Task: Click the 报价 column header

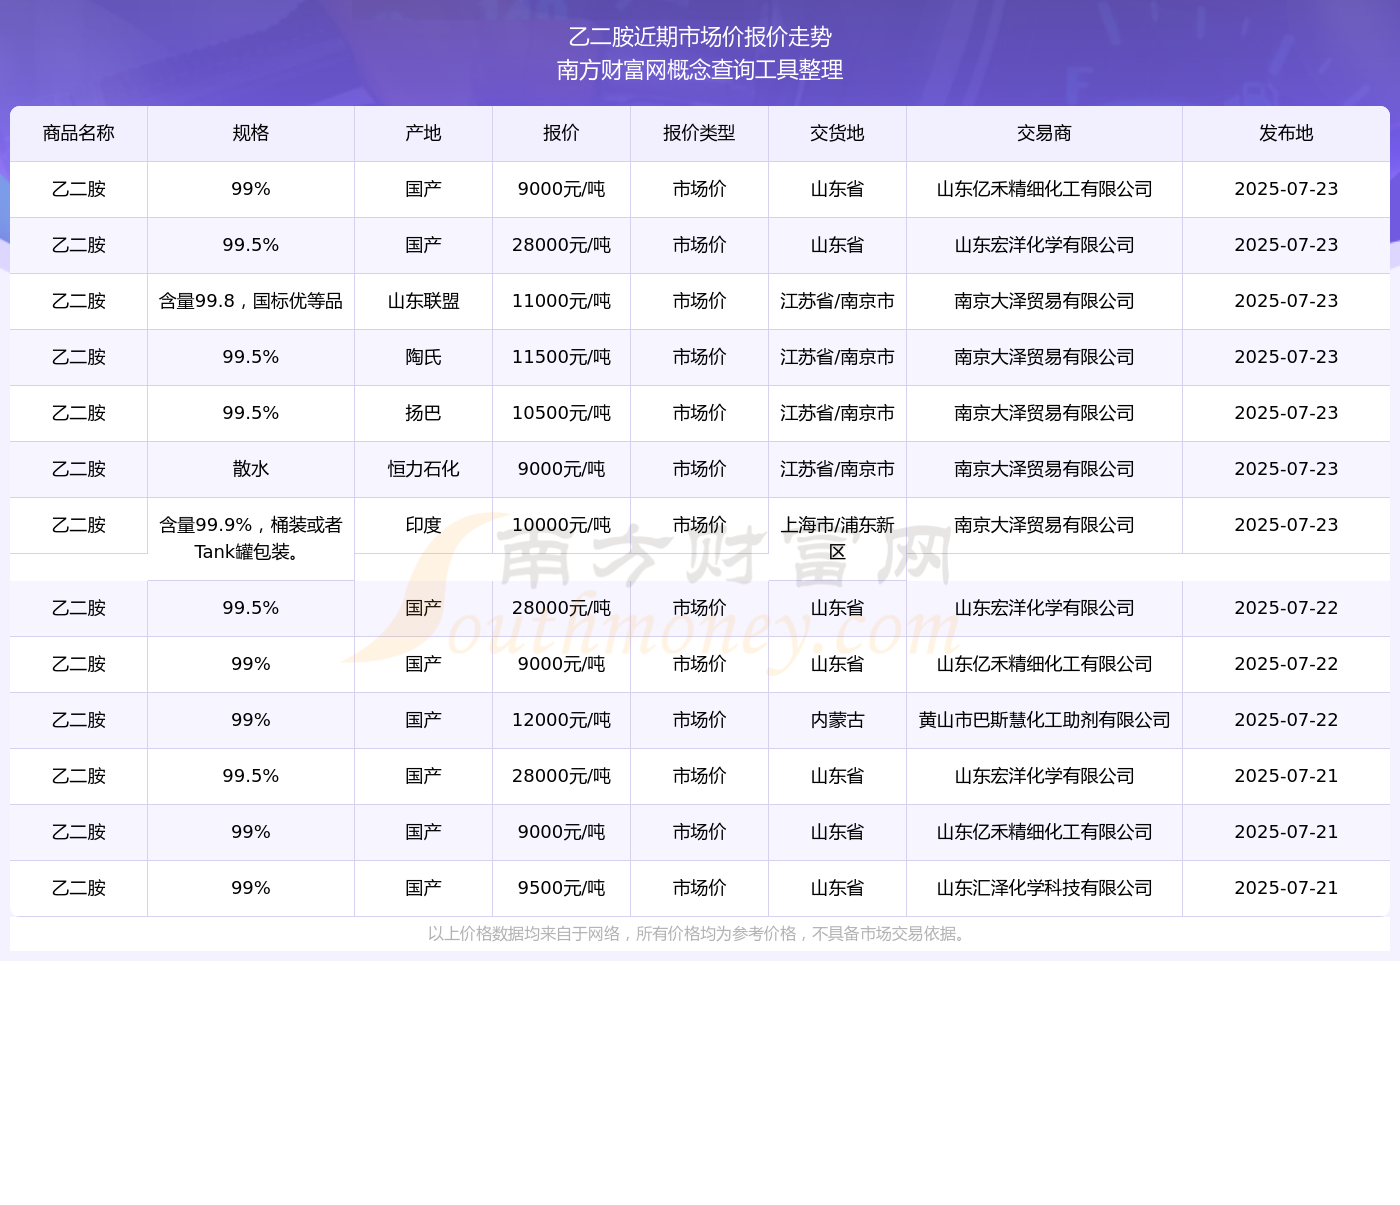Action: click(561, 133)
